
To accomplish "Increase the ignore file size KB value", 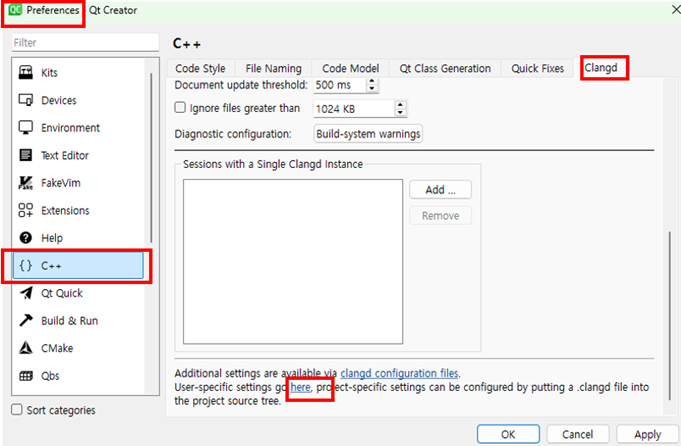I will click(400, 105).
